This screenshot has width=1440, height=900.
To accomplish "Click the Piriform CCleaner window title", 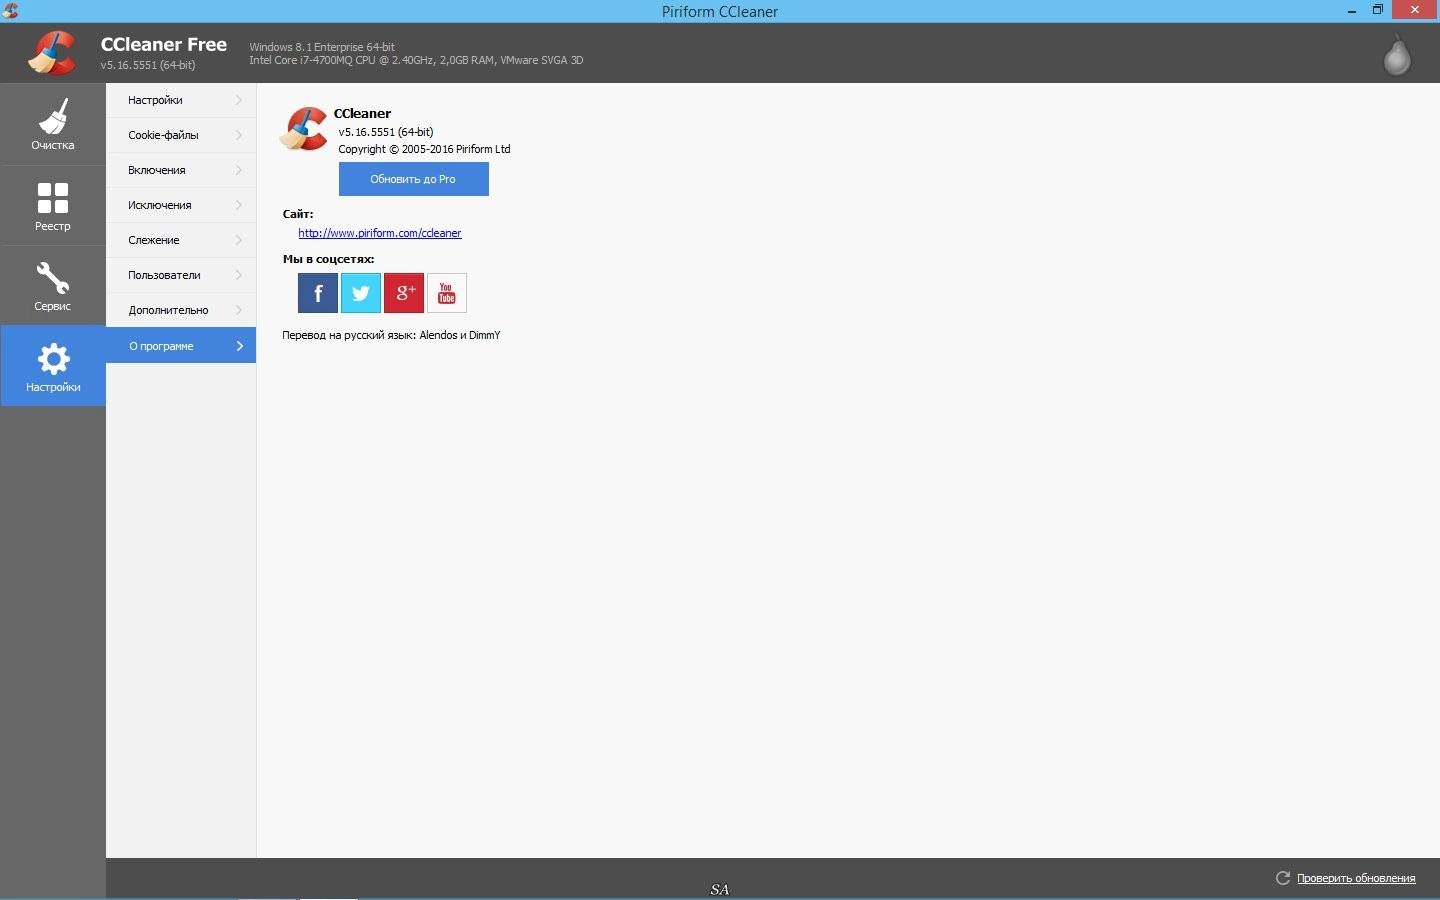I will pyautogui.click(x=720, y=11).
